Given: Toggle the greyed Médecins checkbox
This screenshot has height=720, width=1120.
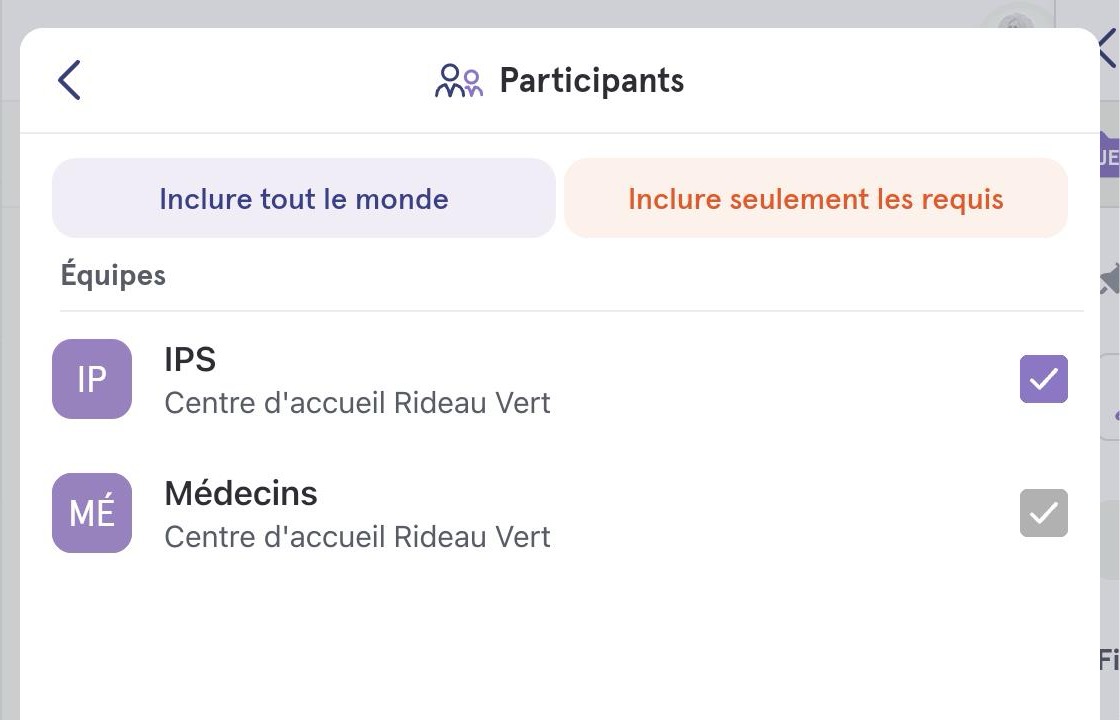Looking at the screenshot, I should point(1044,513).
